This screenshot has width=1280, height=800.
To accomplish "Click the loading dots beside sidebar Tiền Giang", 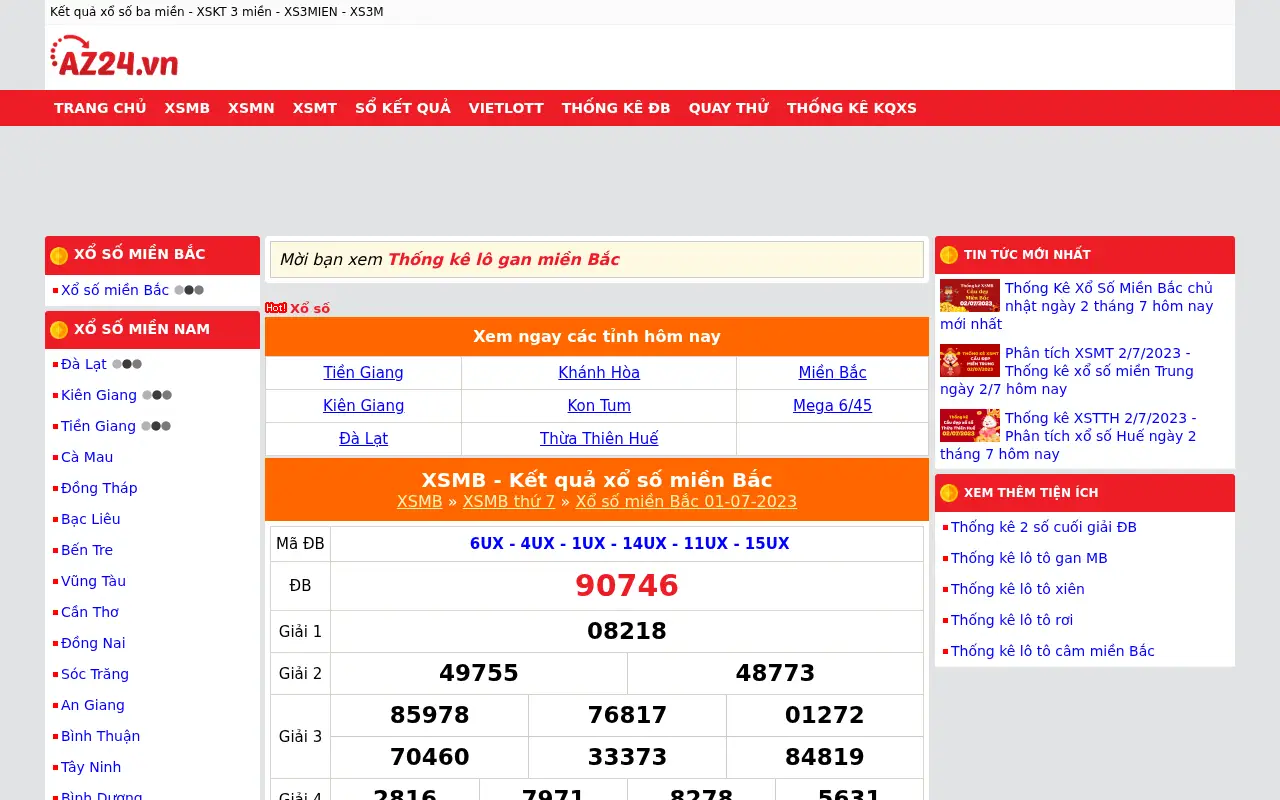I will 156,426.
